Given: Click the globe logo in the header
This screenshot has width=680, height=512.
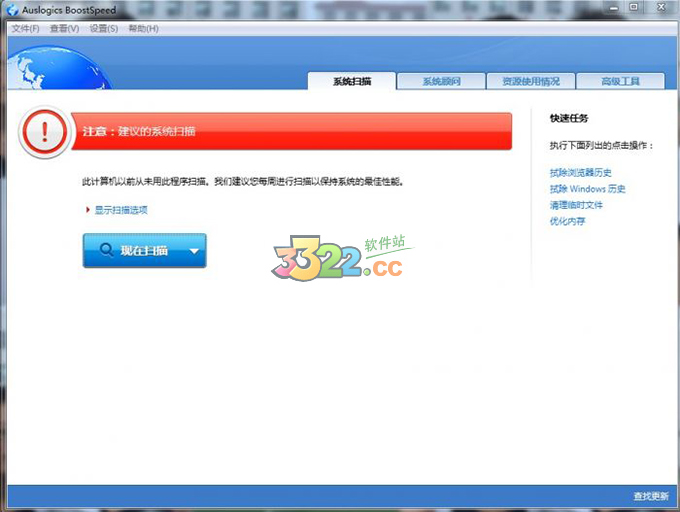Looking at the screenshot, I should (x=59, y=68).
